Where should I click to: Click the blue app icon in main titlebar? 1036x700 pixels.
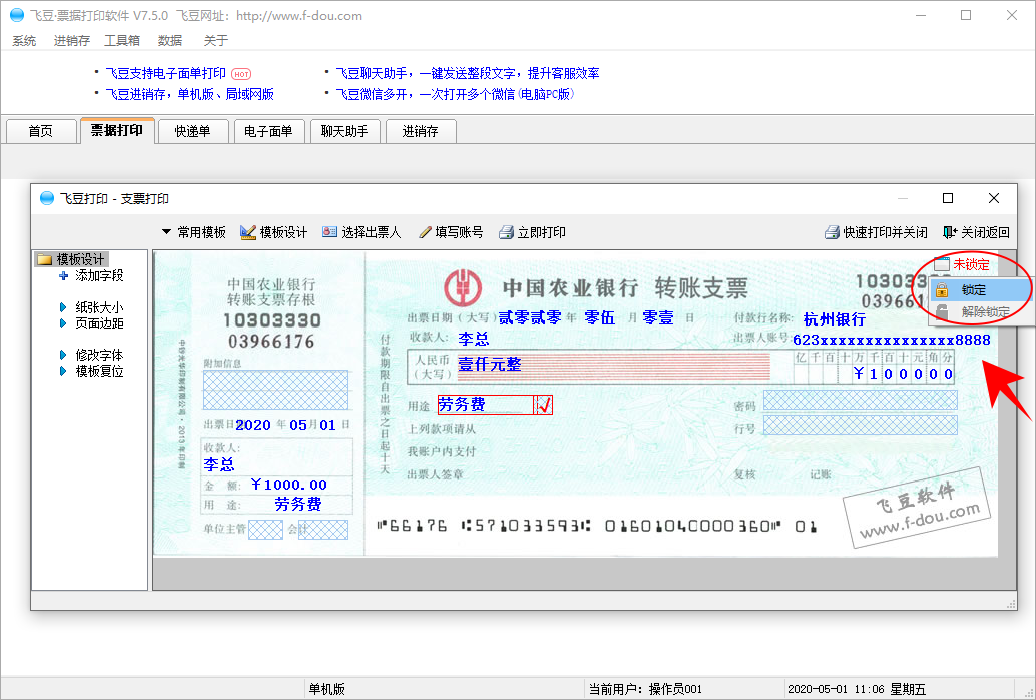pos(17,15)
